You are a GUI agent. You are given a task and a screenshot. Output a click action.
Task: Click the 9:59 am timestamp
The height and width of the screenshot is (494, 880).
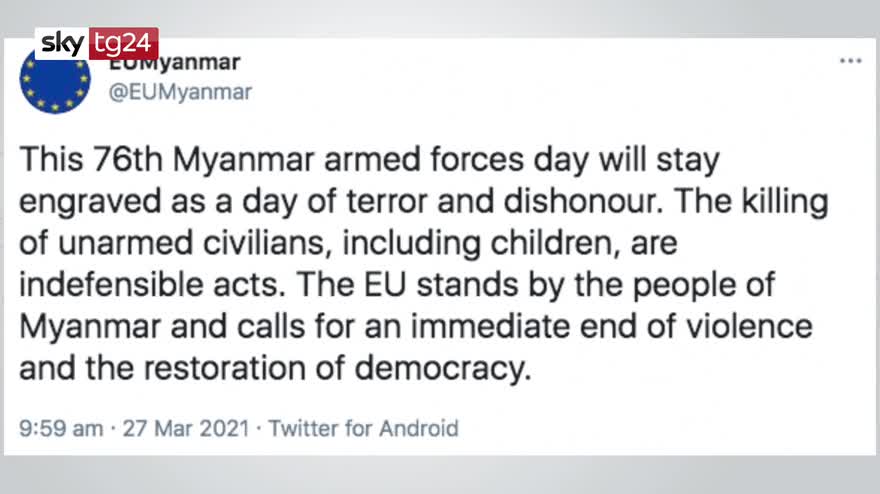click(x=61, y=429)
